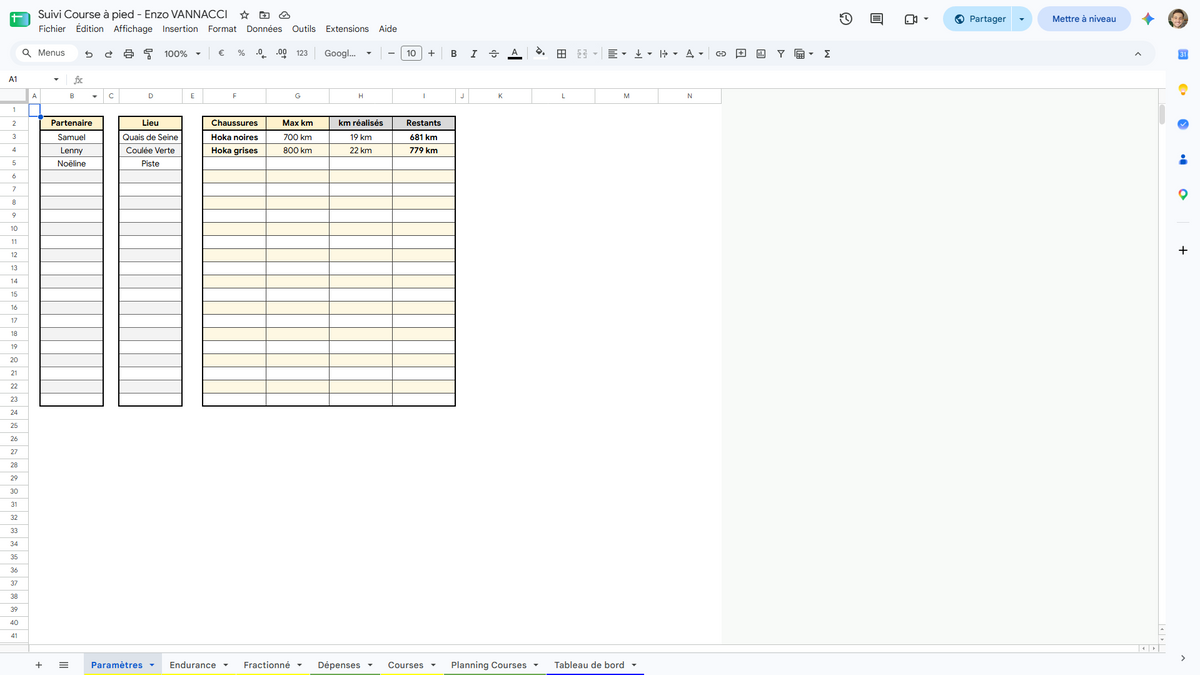Click the Partager button
This screenshot has height=675, width=1200.
[x=979, y=19]
